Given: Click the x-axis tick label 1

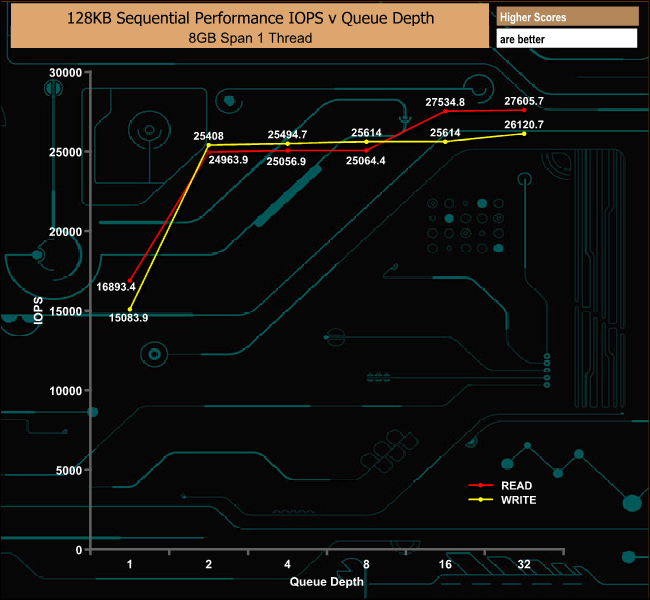Looking at the screenshot, I should pos(130,564).
